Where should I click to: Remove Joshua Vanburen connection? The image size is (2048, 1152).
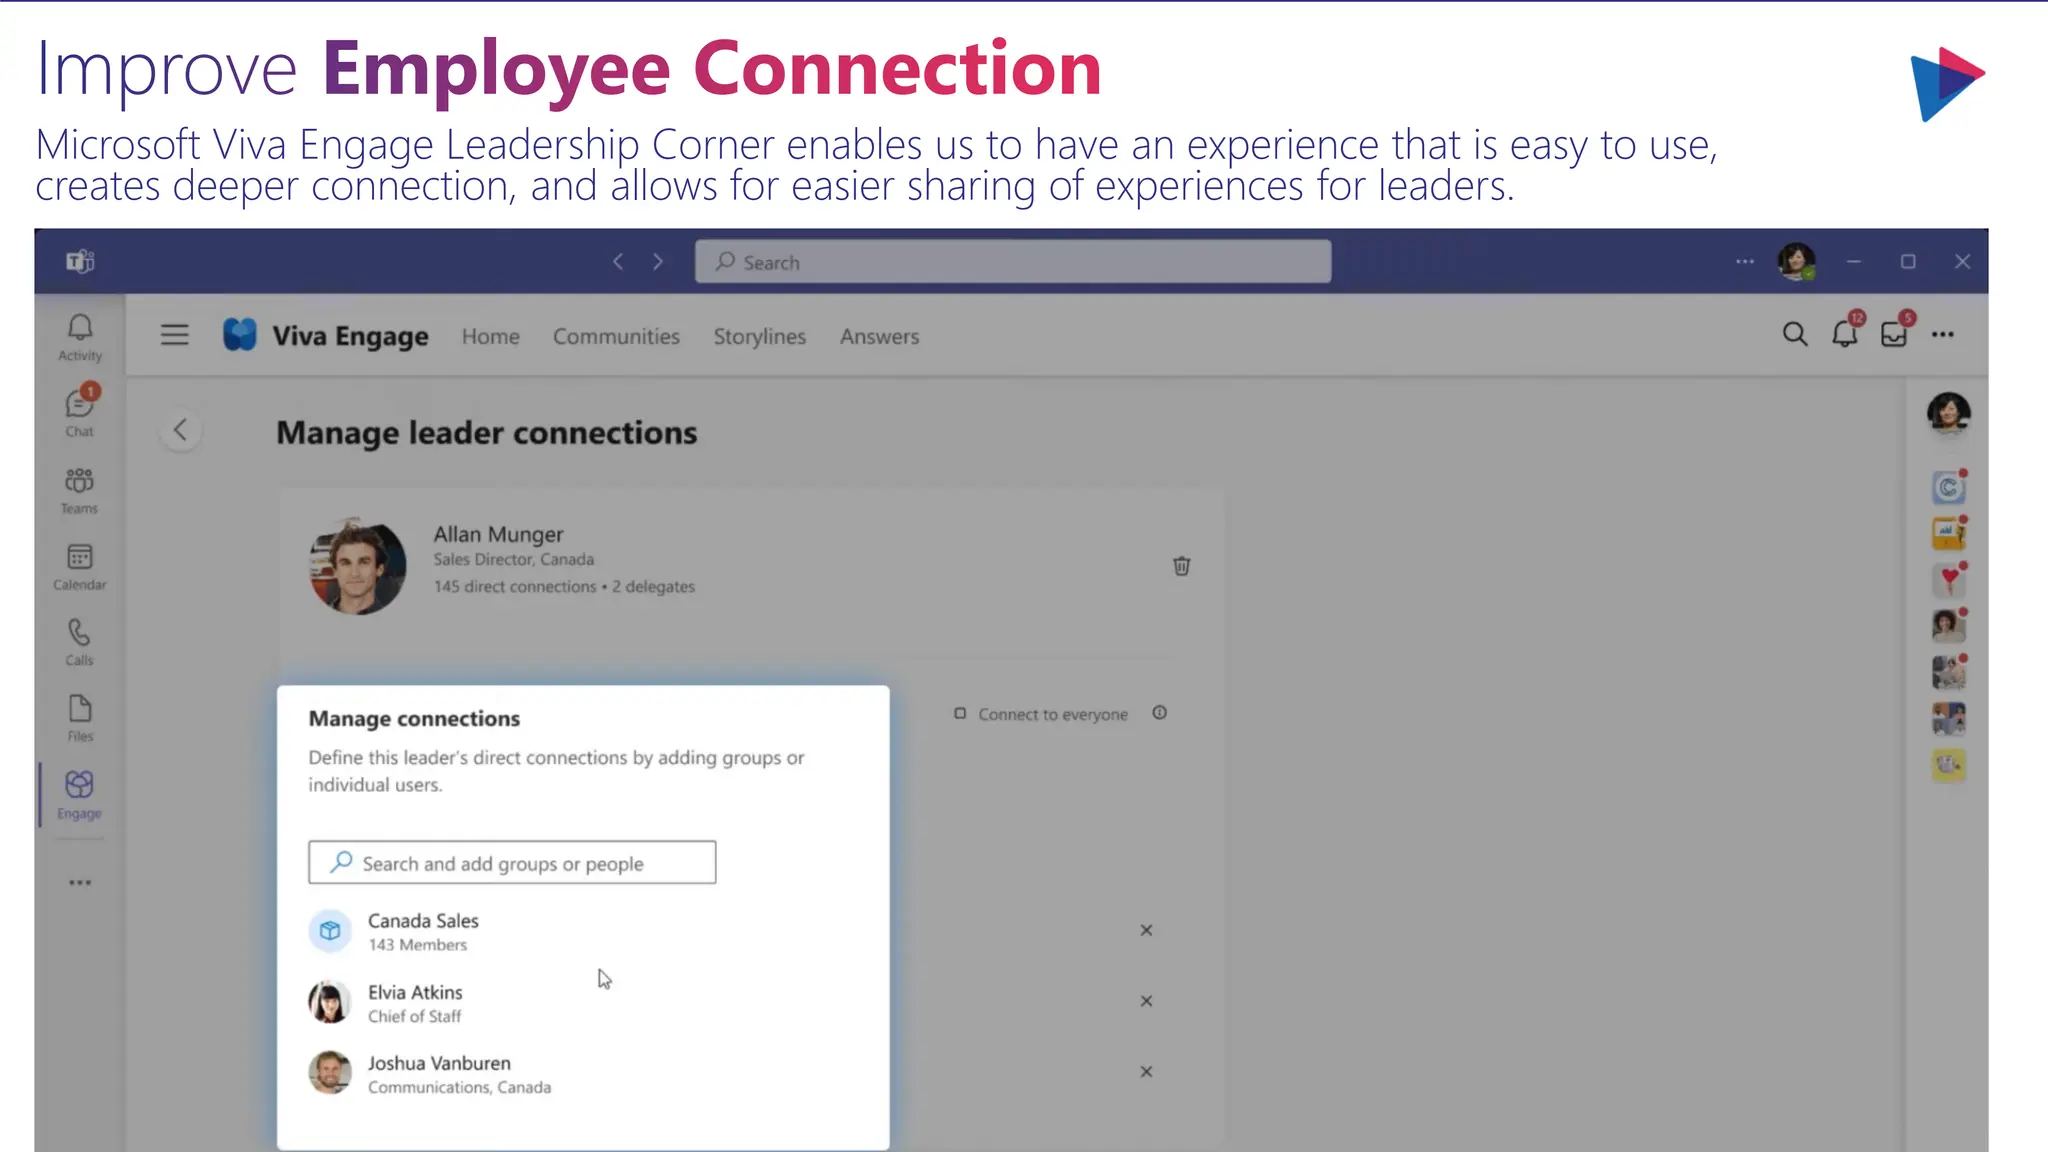1147,1072
